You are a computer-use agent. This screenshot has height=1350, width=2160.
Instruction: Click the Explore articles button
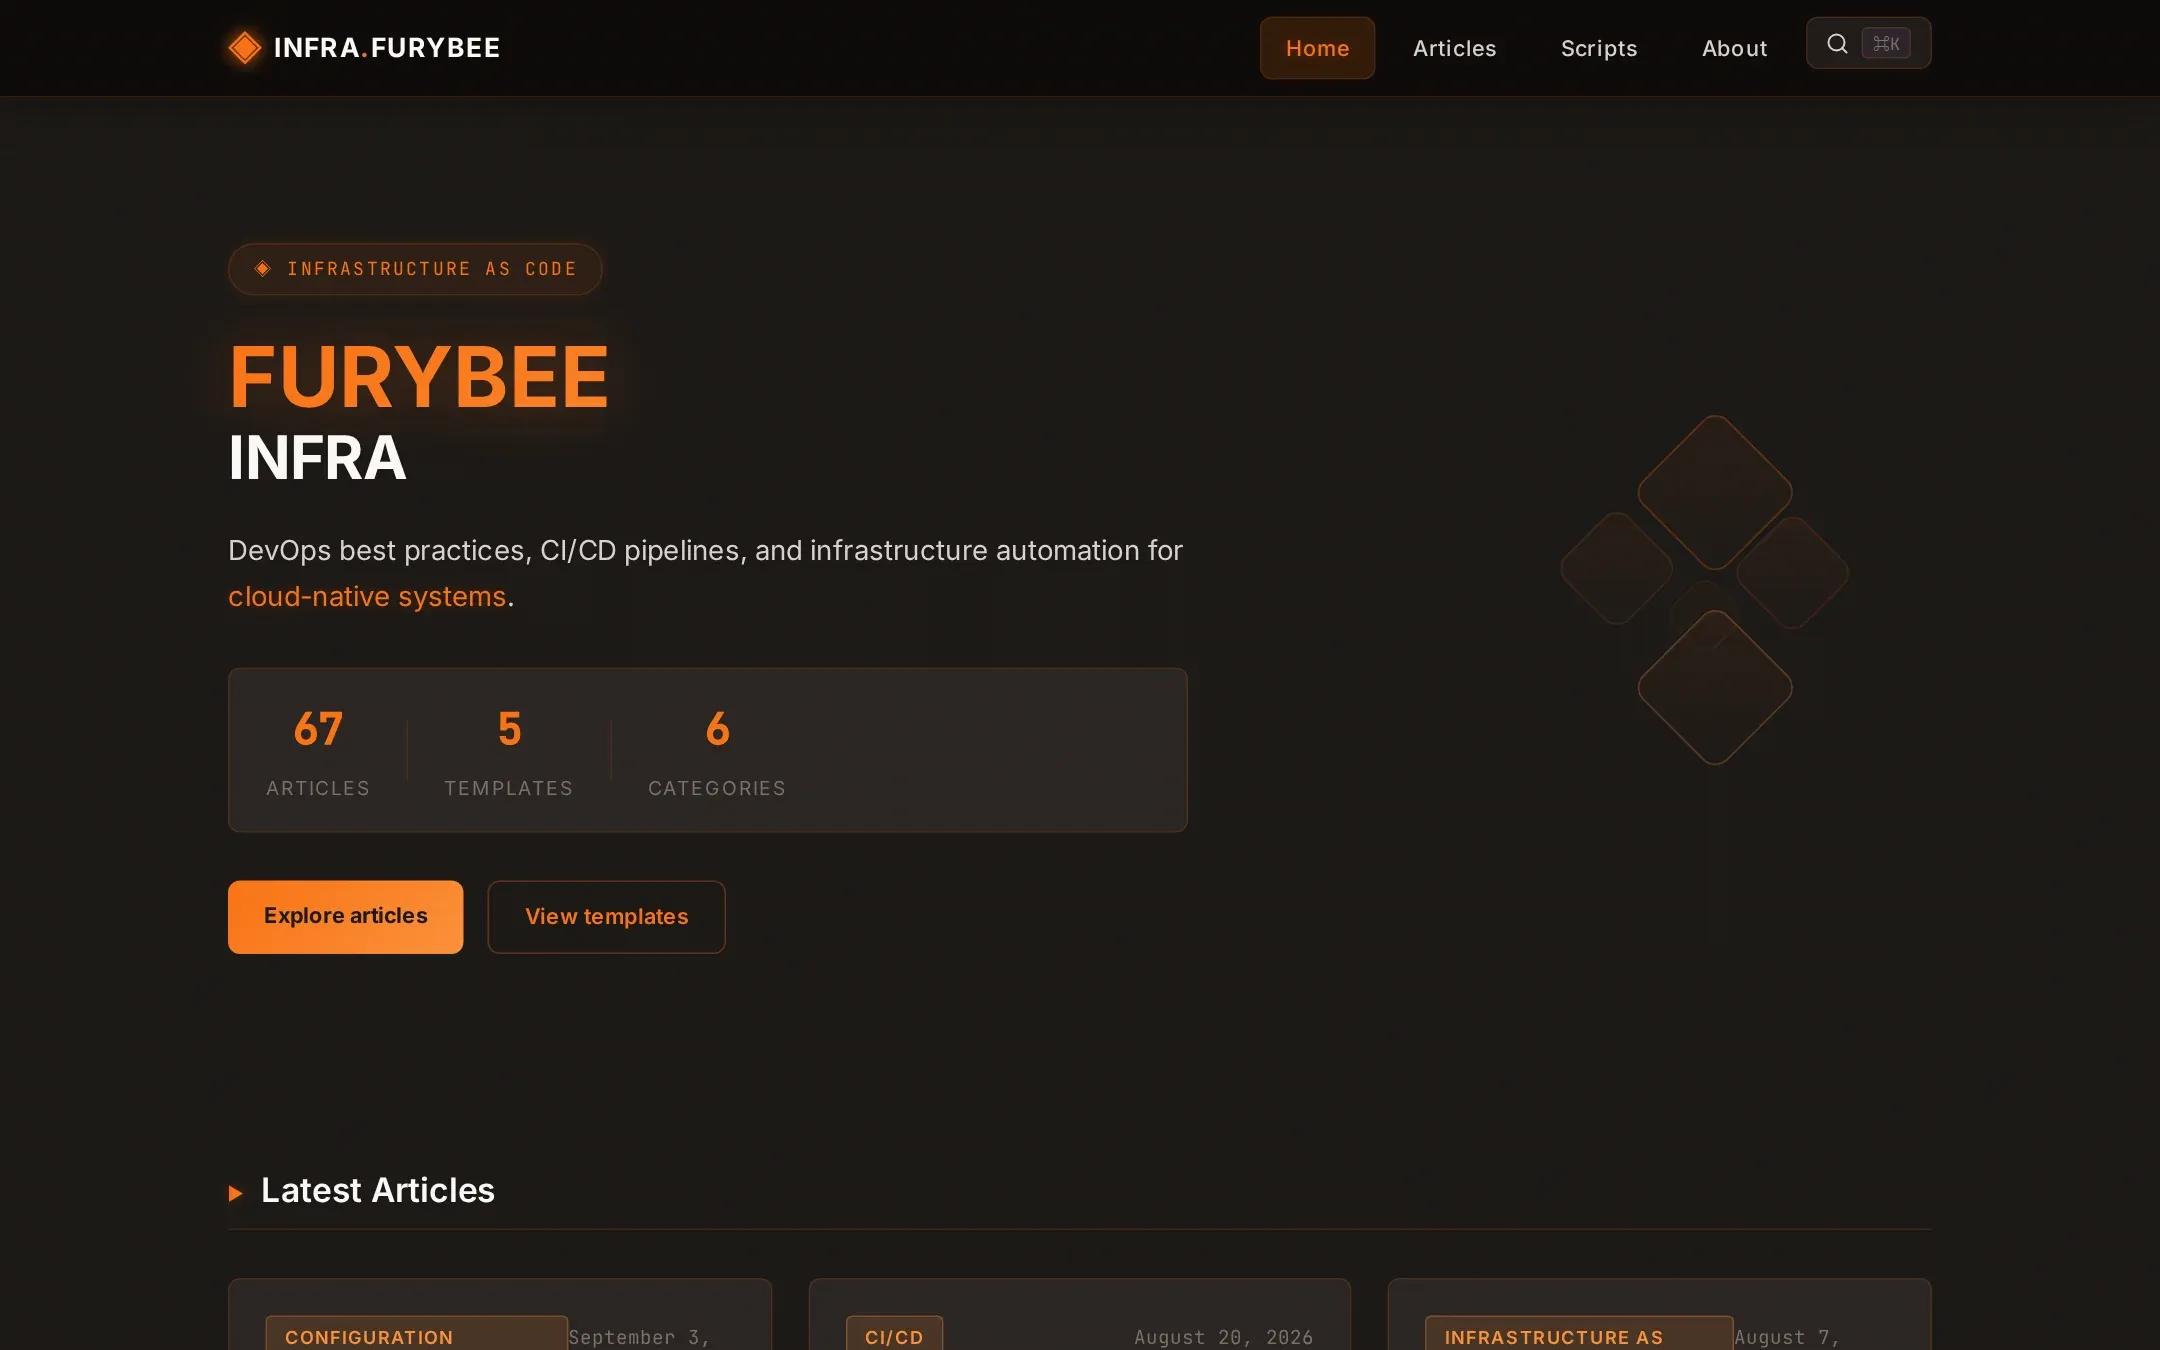345,916
